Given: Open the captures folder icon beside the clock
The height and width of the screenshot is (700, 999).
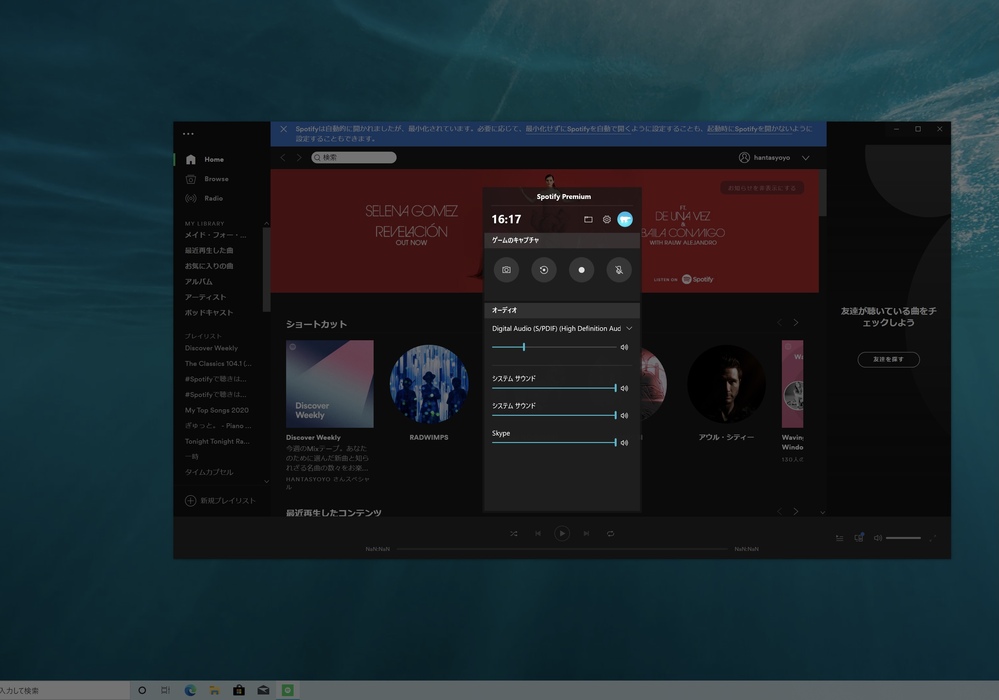Looking at the screenshot, I should click(588, 219).
